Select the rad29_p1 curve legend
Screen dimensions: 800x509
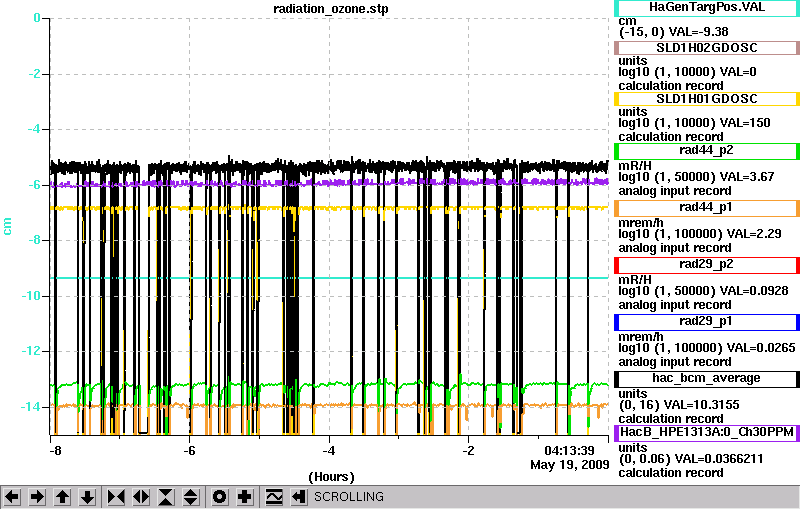[x=707, y=322]
